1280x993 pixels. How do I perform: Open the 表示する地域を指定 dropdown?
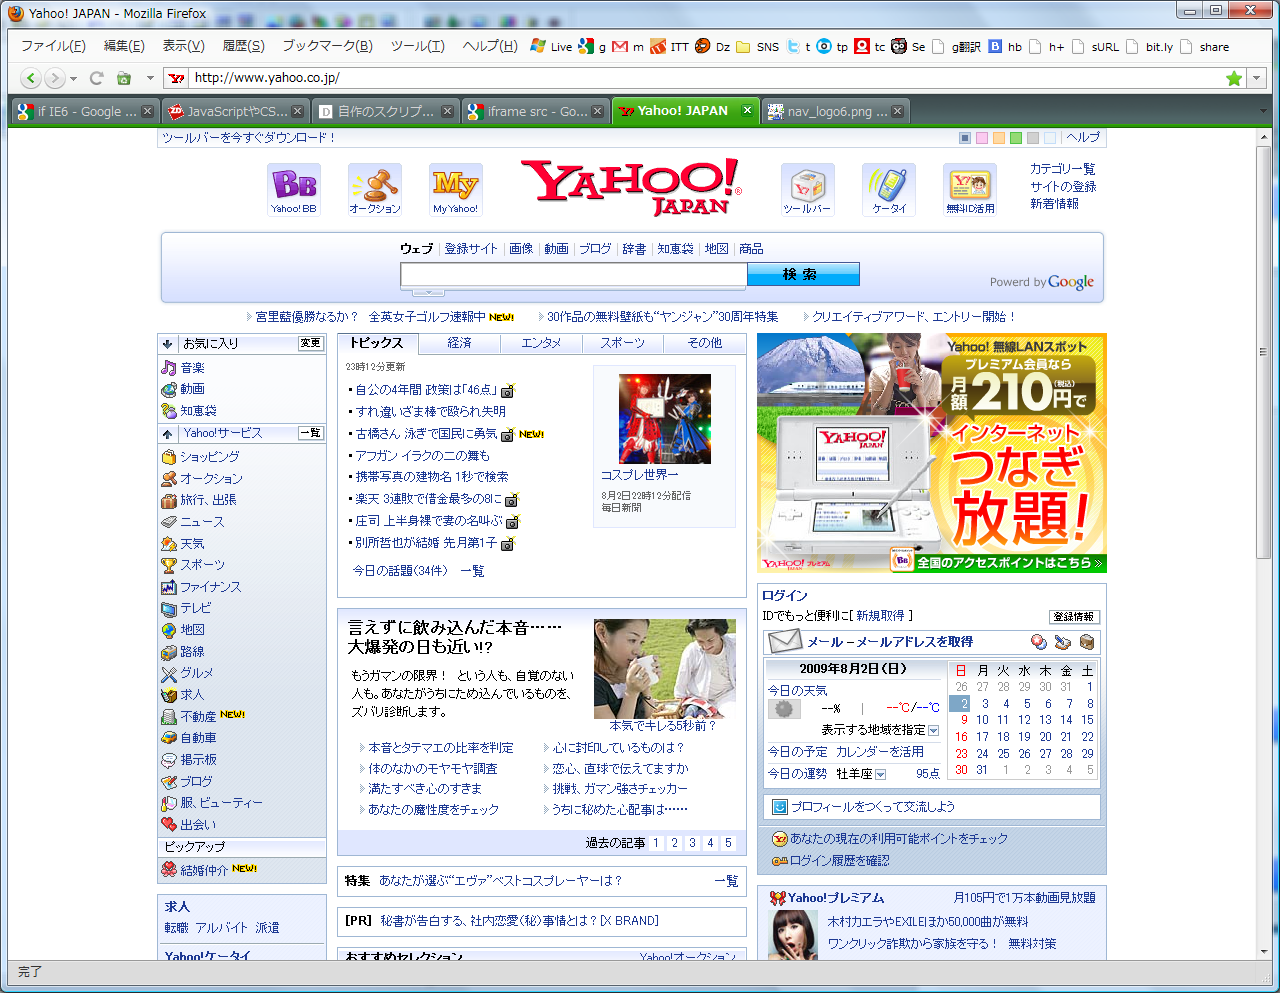(x=933, y=731)
